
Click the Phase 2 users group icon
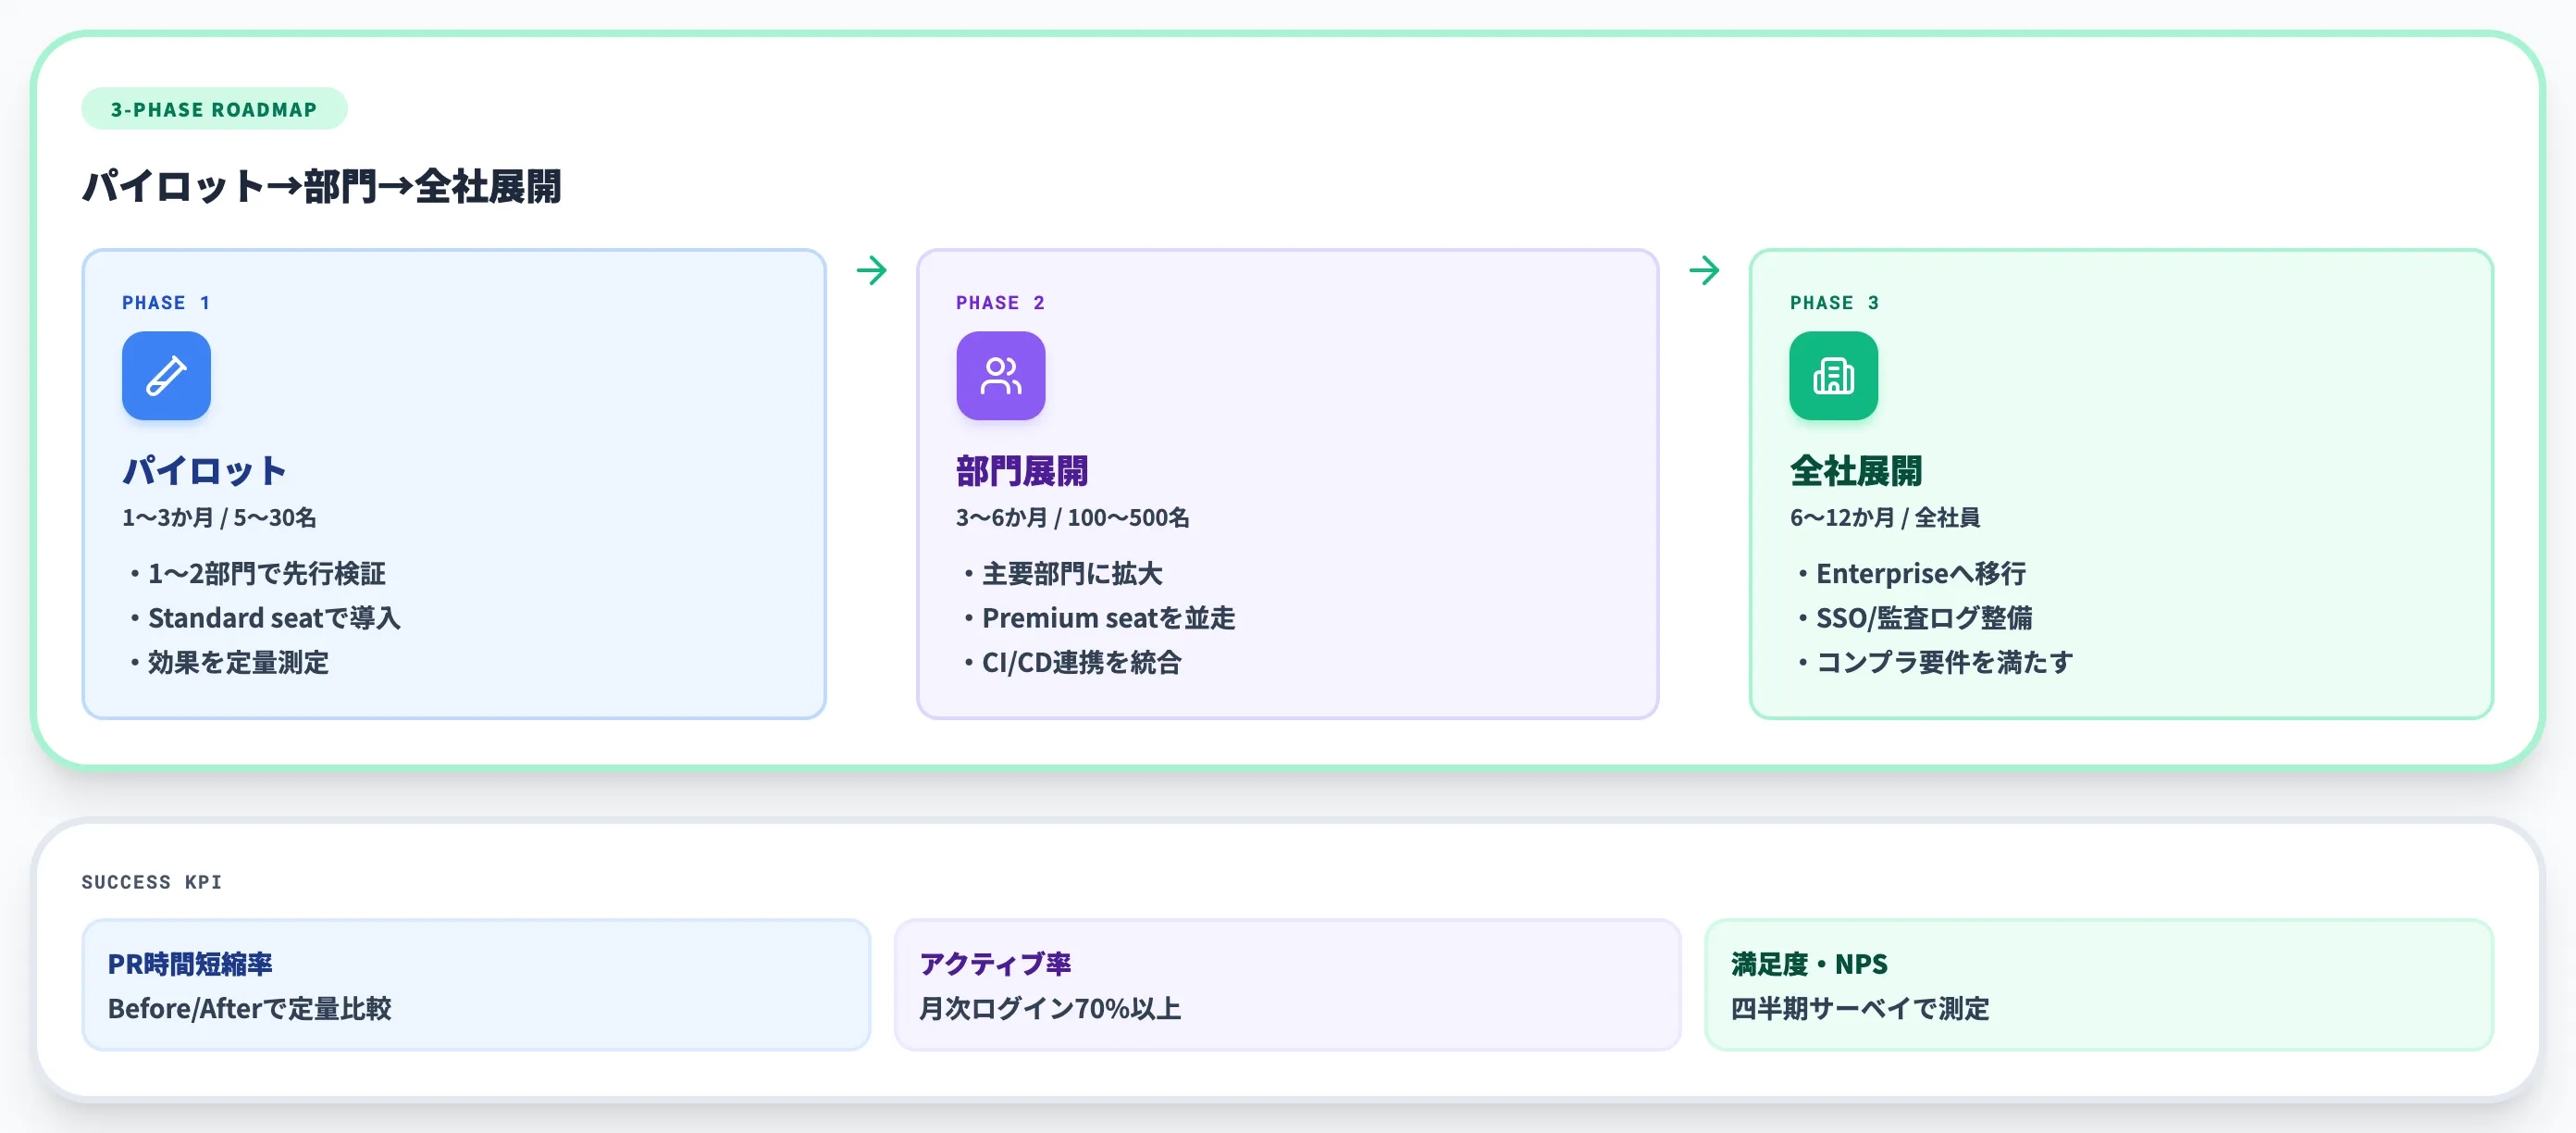coord(1000,376)
